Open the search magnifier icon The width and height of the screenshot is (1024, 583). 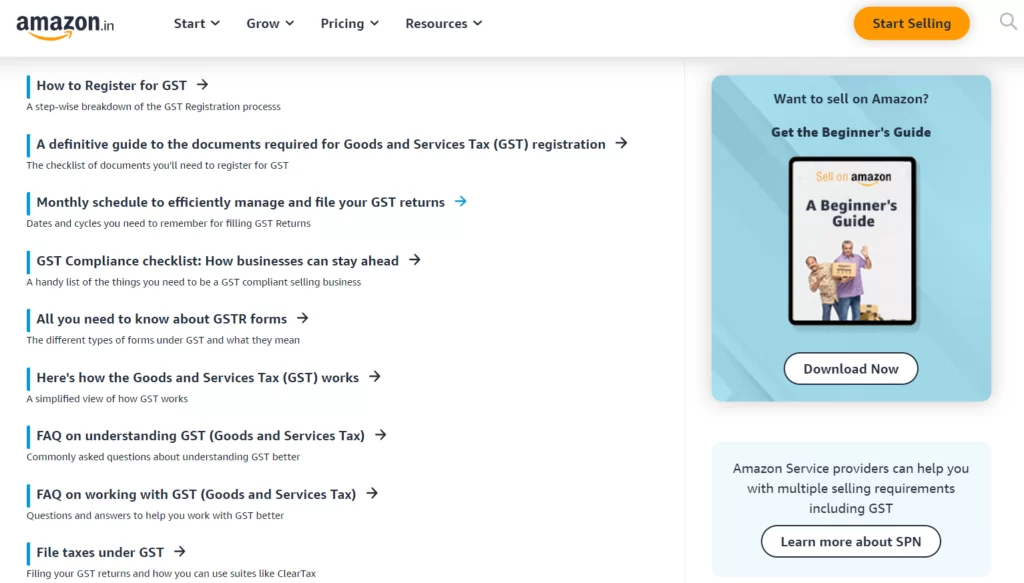point(1008,22)
